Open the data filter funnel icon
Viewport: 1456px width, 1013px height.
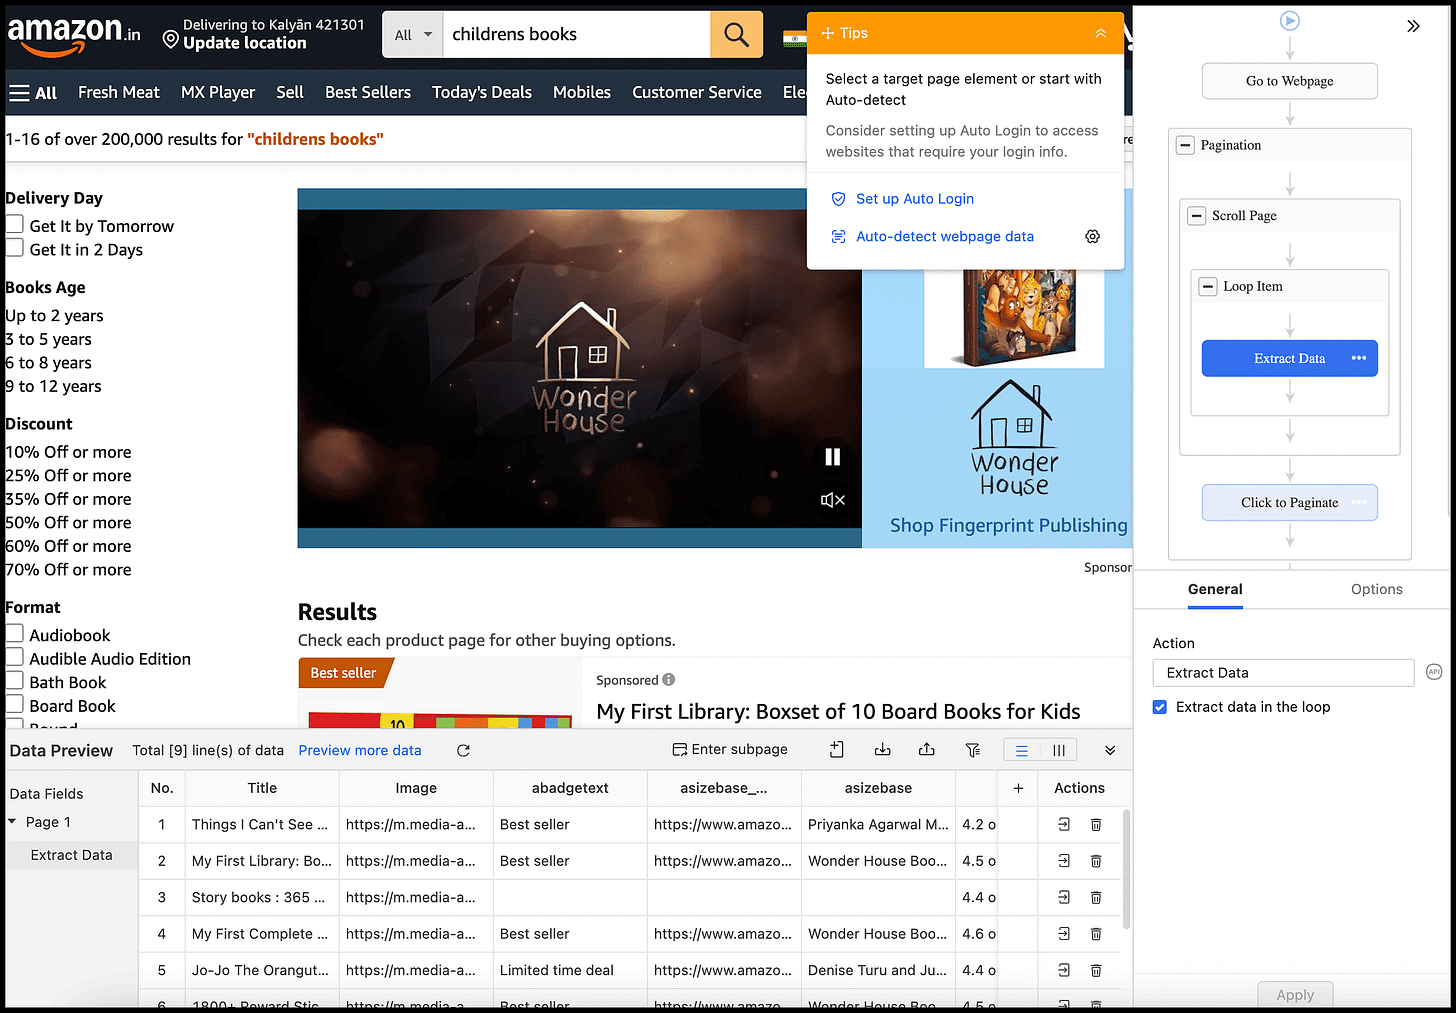click(x=972, y=750)
